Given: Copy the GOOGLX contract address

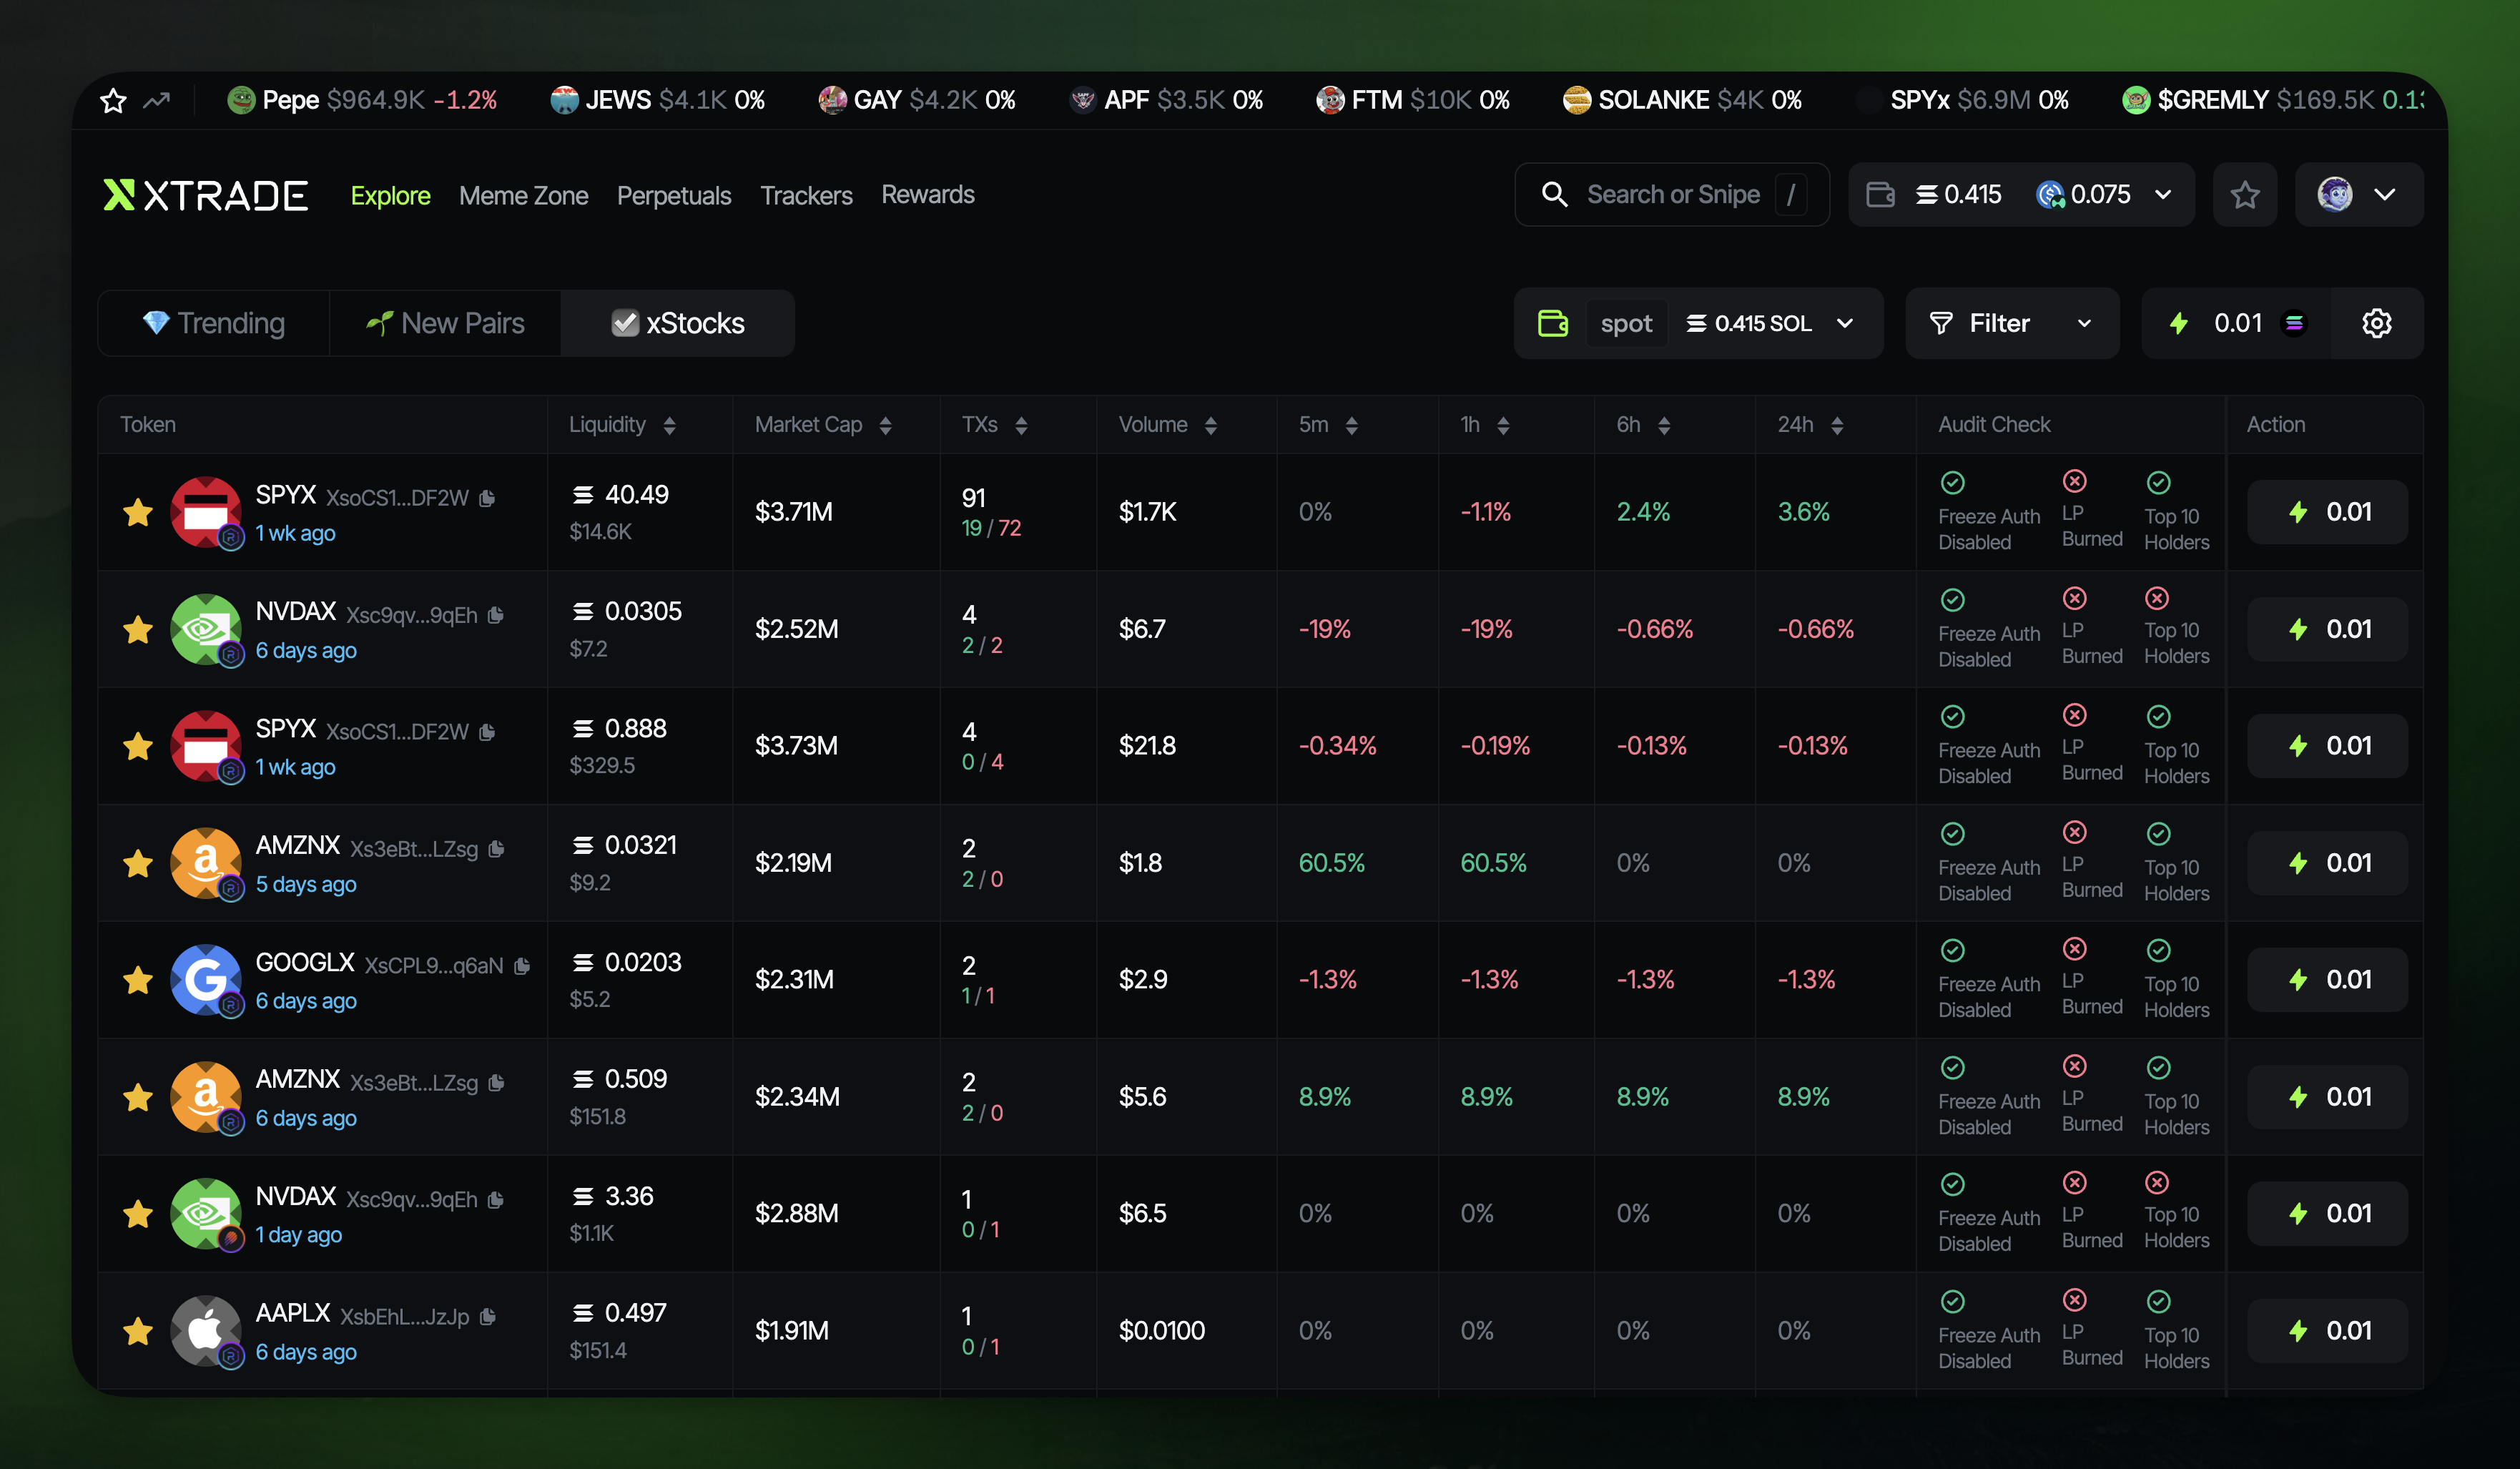Looking at the screenshot, I should (522, 966).
